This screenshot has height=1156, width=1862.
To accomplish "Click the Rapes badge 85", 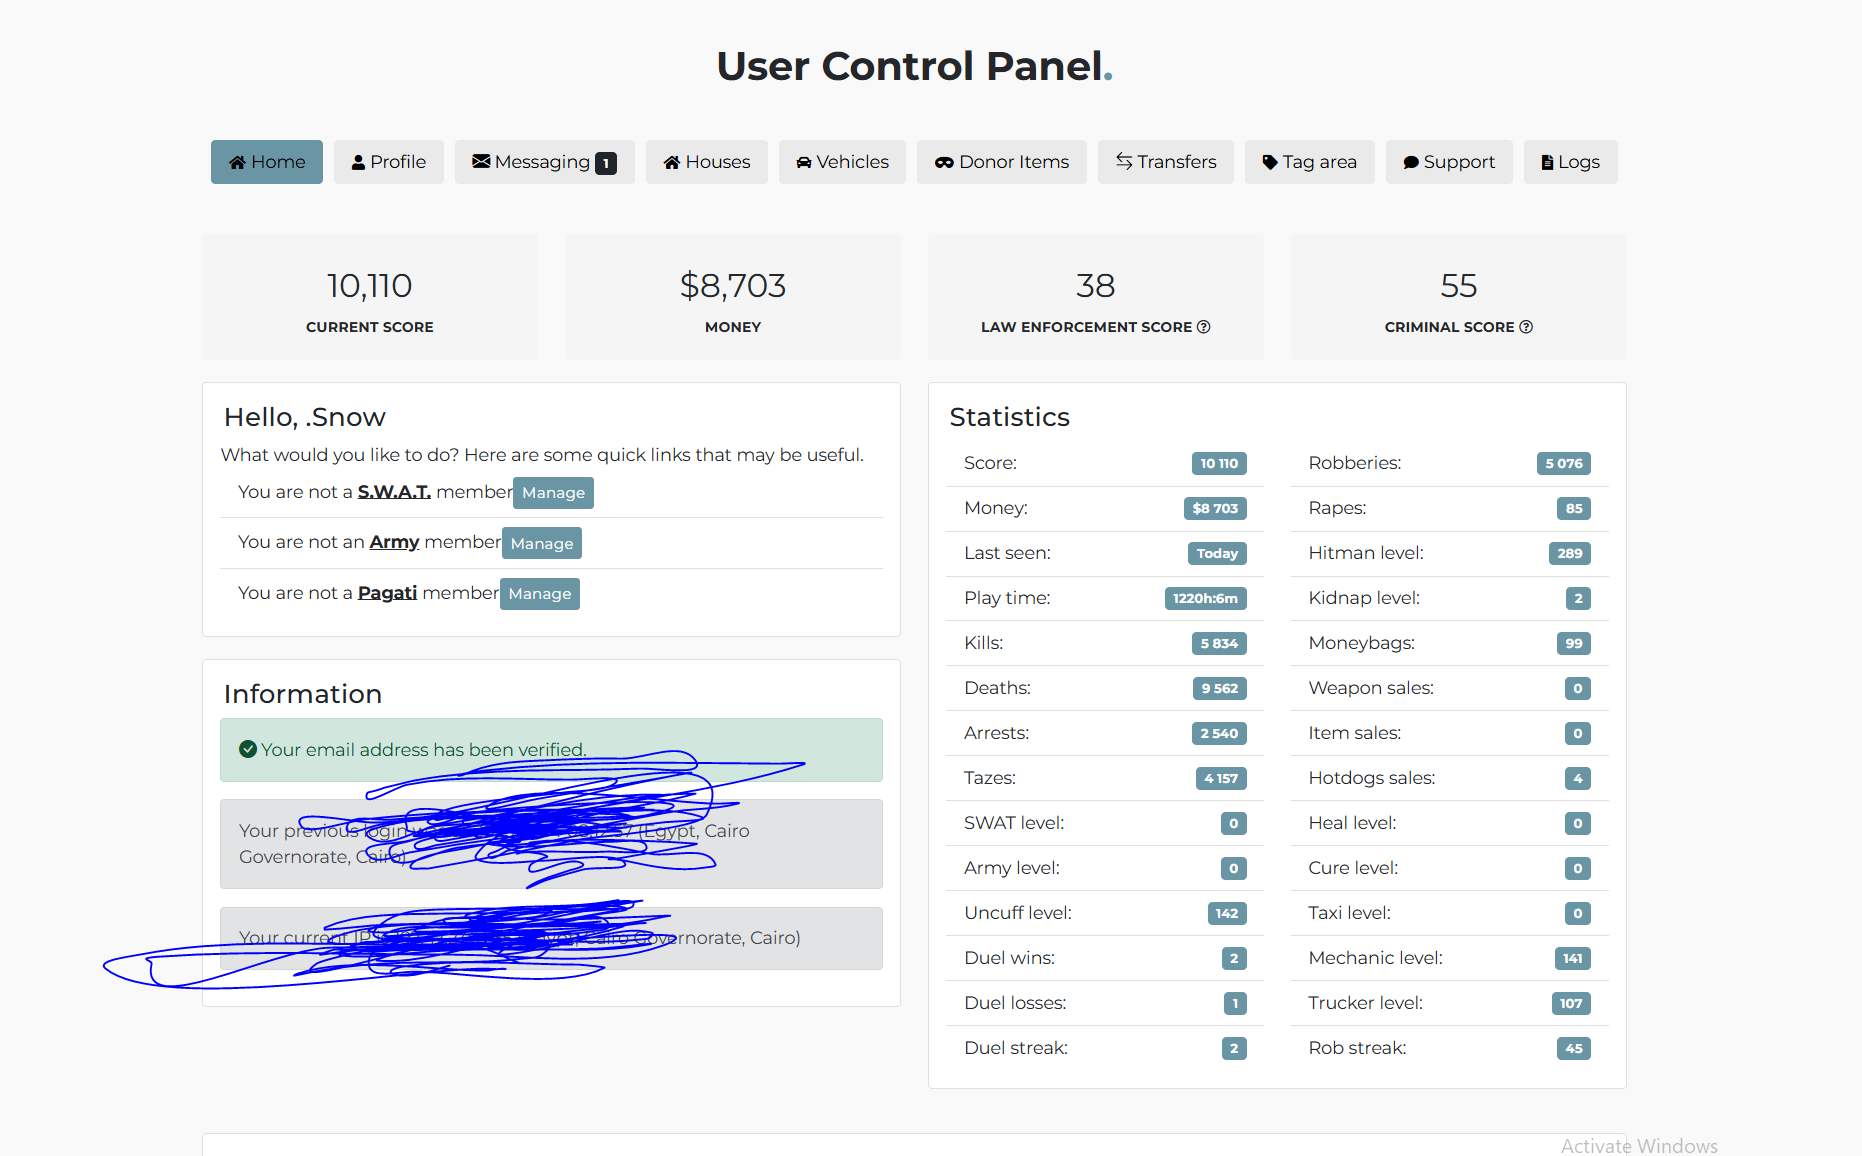I will (x=1574, y=508).
